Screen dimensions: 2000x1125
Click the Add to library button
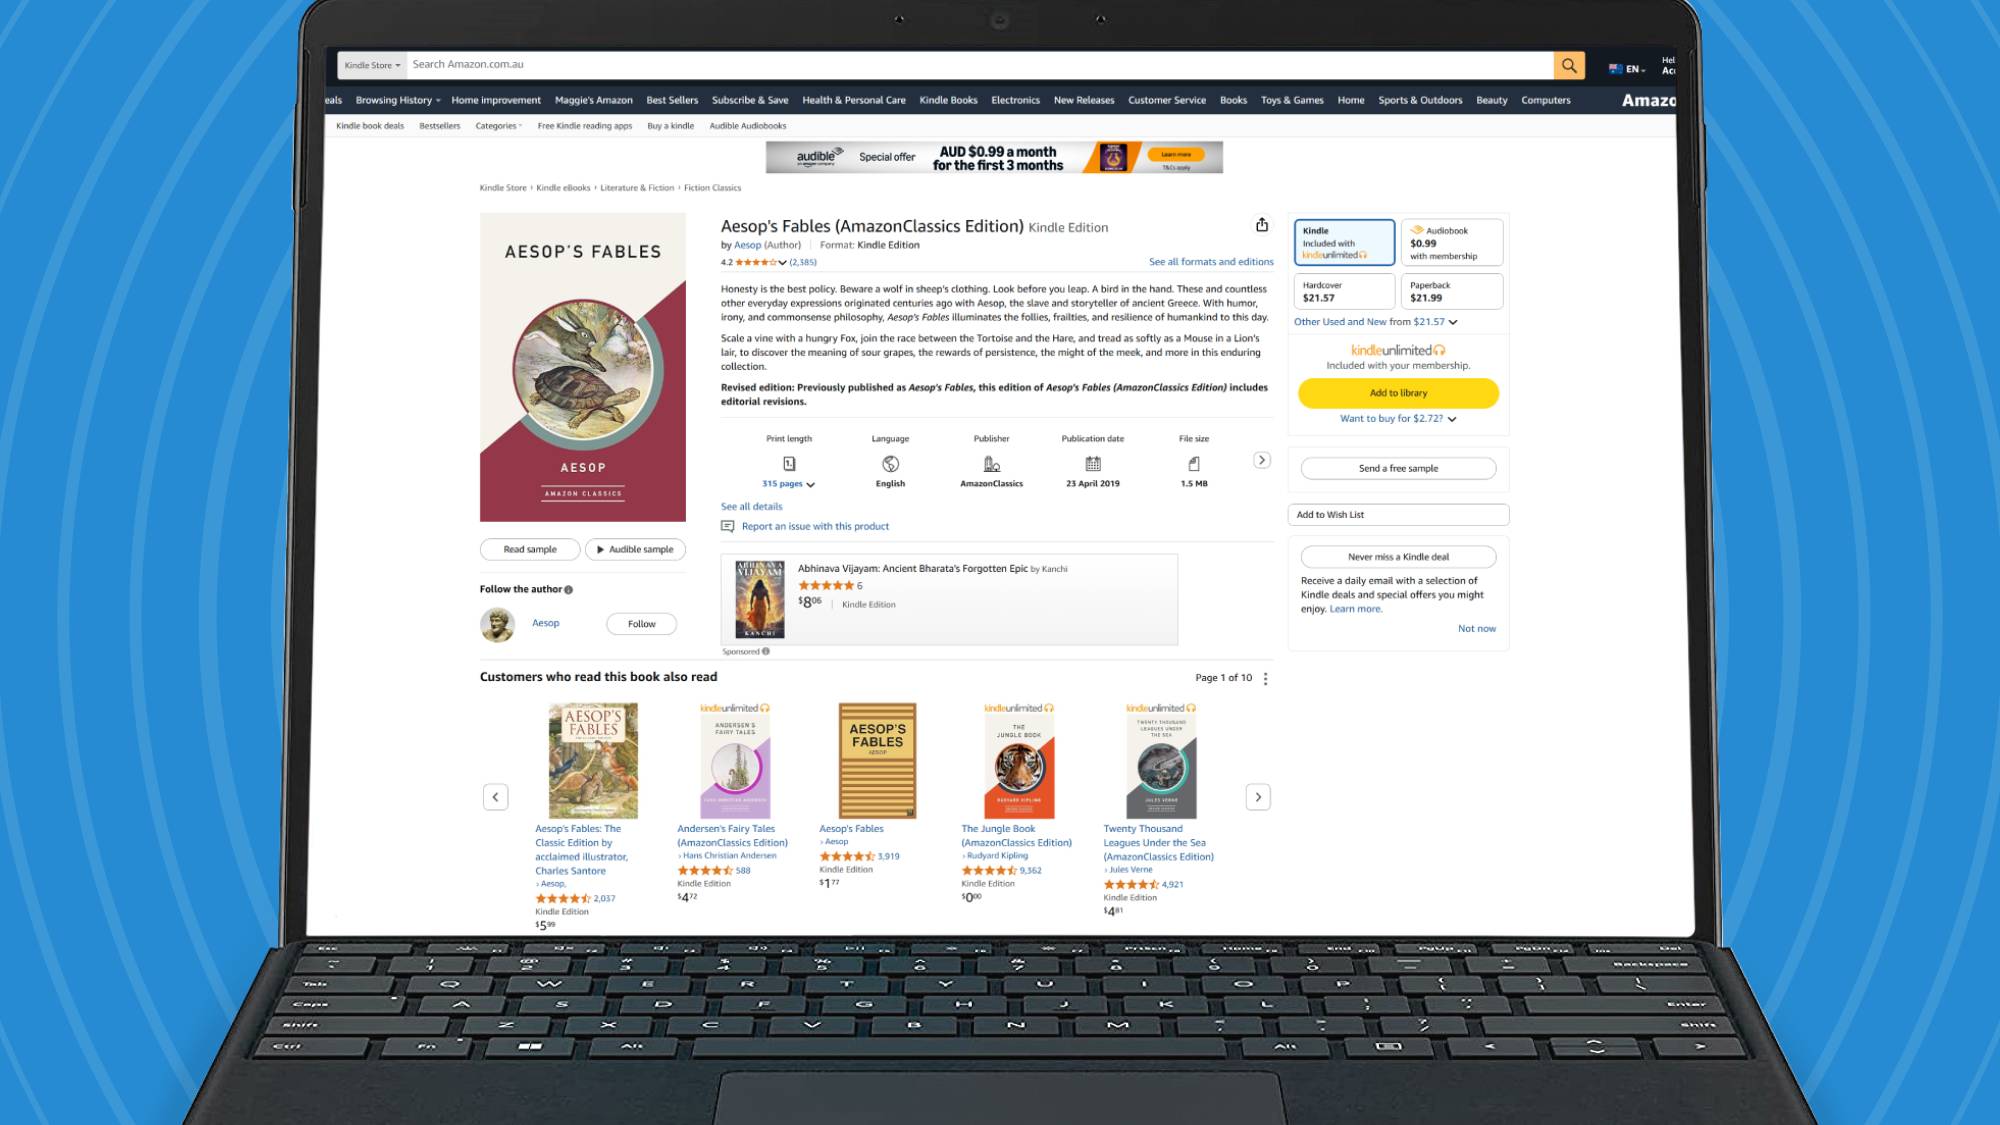point(1398,393)
